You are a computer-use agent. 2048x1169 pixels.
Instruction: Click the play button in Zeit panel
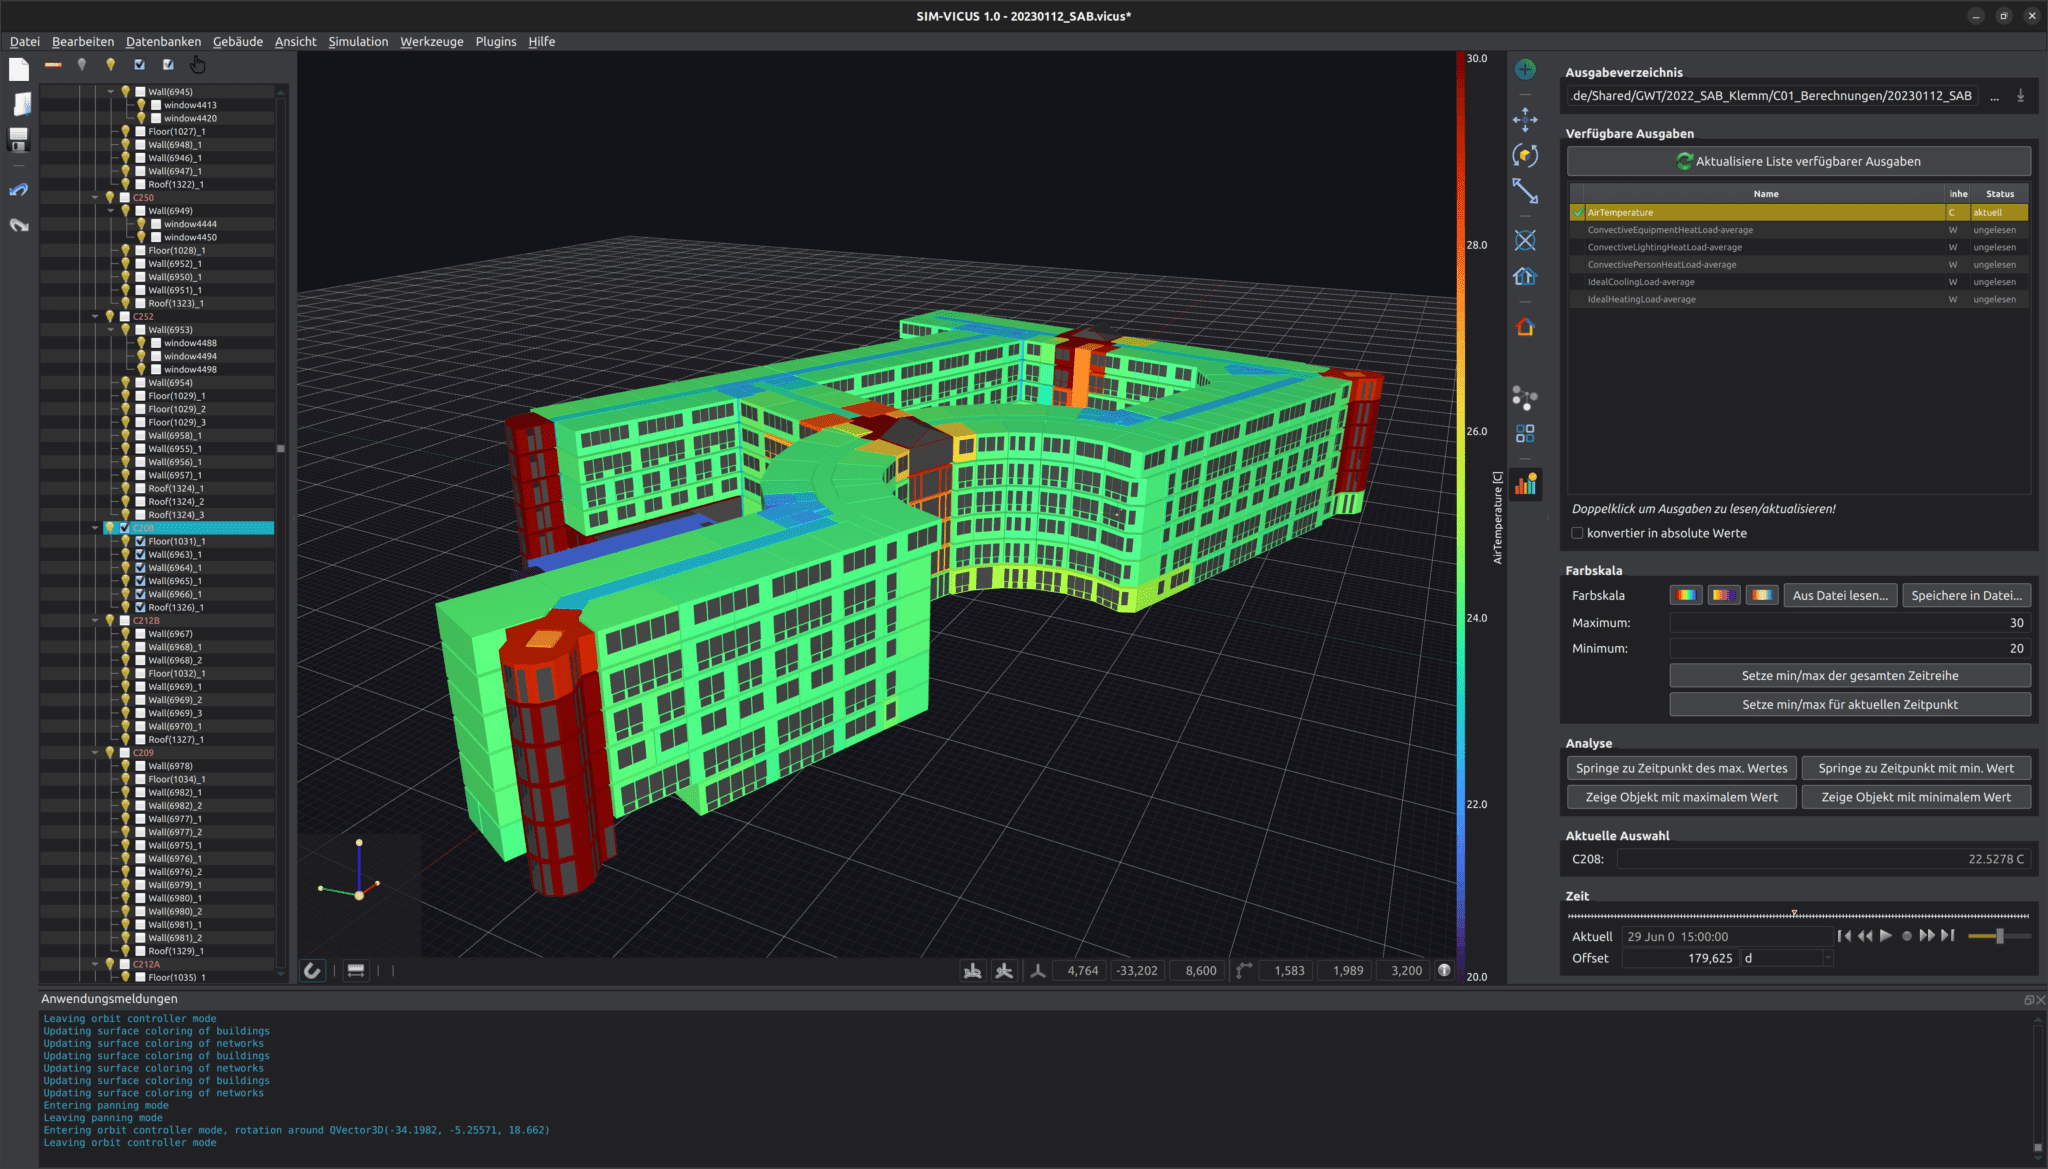tap(1885, 936)
